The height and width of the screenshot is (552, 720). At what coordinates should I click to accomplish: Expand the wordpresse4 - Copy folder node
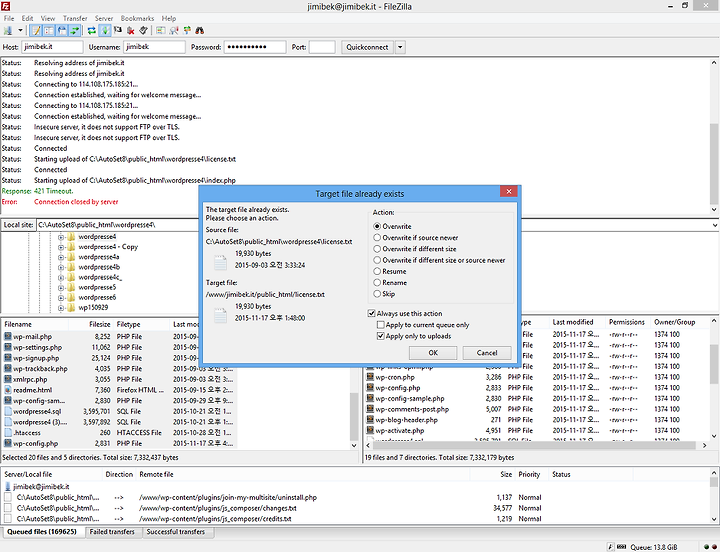[61, 247]
